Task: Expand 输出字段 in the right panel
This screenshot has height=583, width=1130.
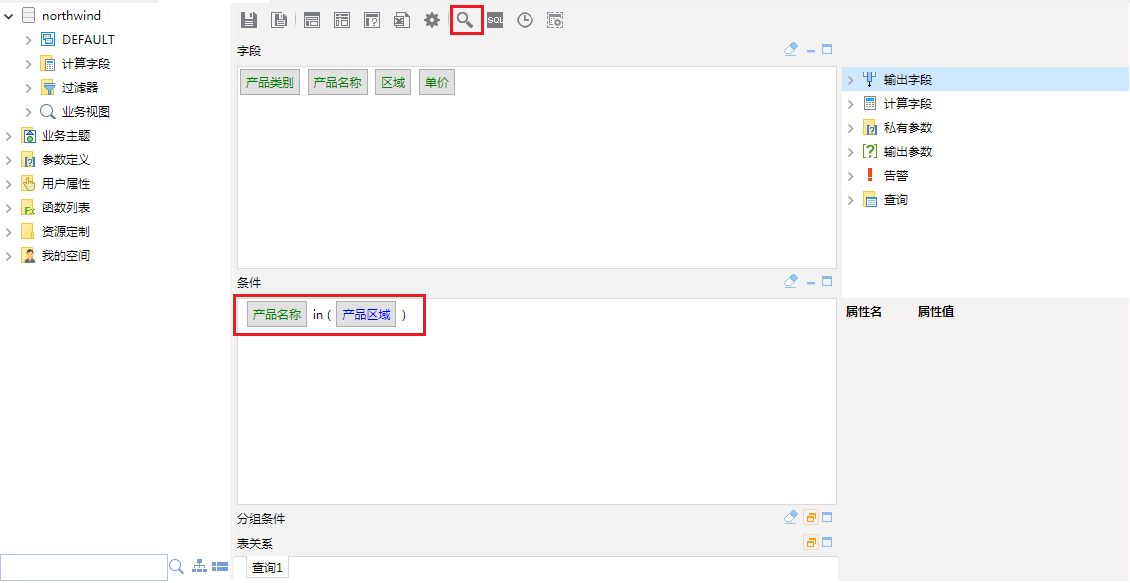Action: 850,80
